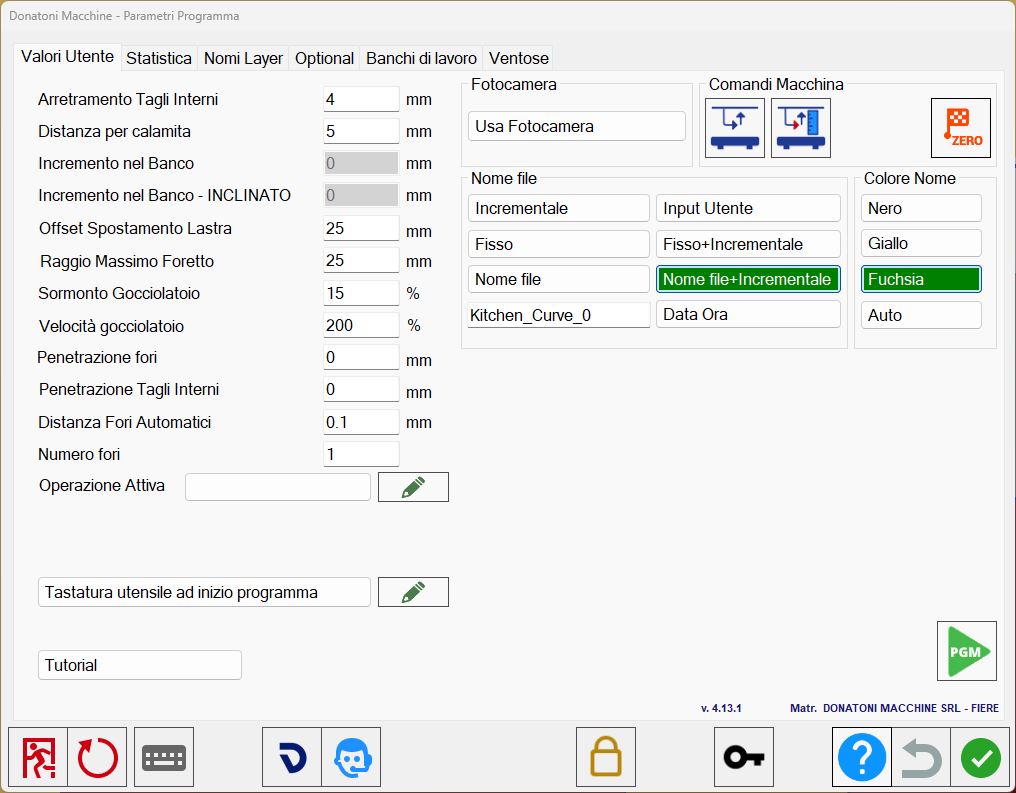Confirm with the green checkmark icon
The width and height of the screenshot is (1016, 793).
980,757
